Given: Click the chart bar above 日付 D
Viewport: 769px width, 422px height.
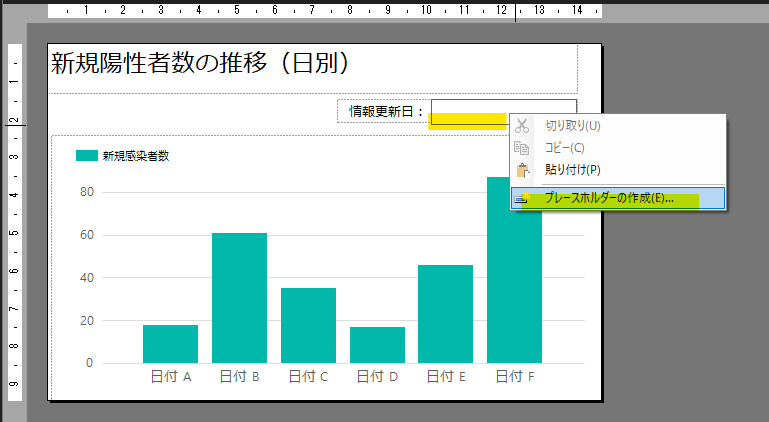Looking at the screenshot, I should pos(377,345).
